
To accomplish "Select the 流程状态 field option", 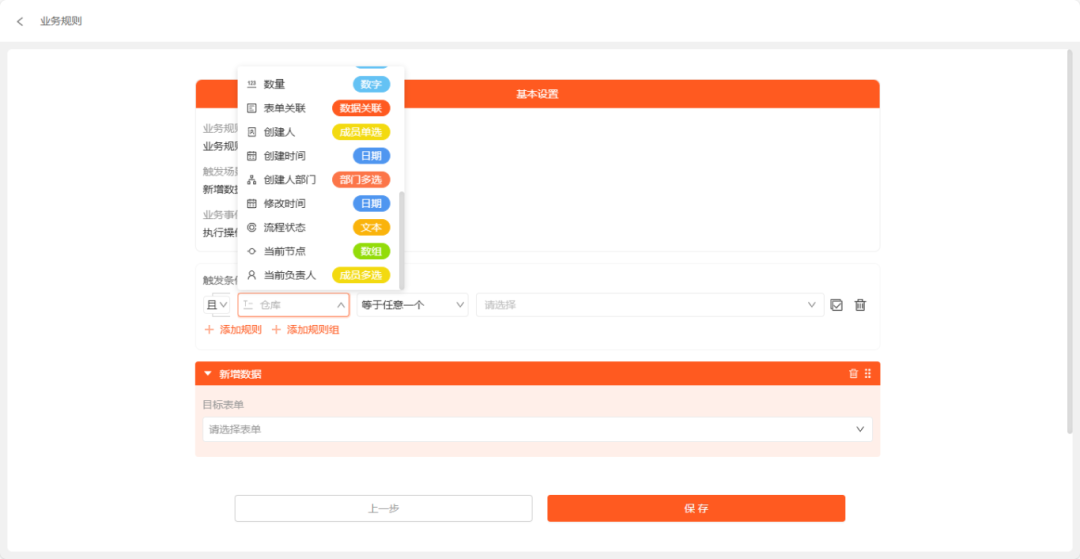I will click(x=320, y=227).
